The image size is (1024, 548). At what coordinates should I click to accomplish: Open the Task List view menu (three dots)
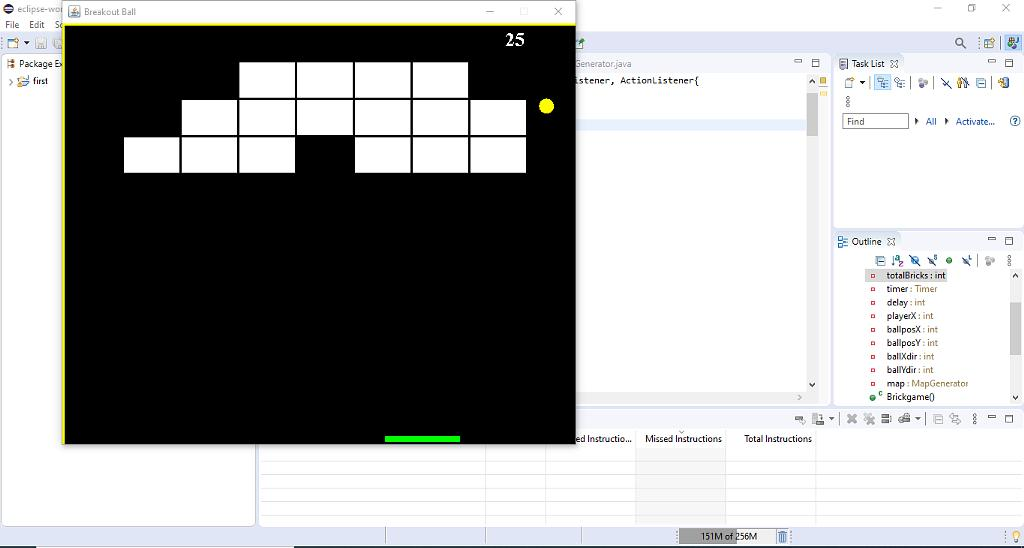[x=848, y=102]
